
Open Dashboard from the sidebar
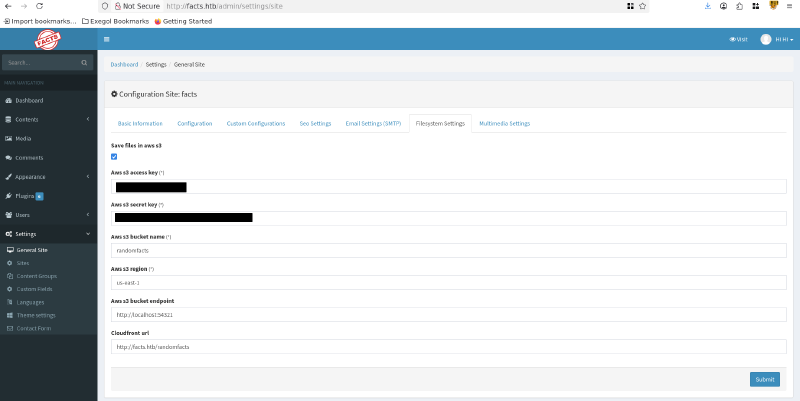click(29, 100)
